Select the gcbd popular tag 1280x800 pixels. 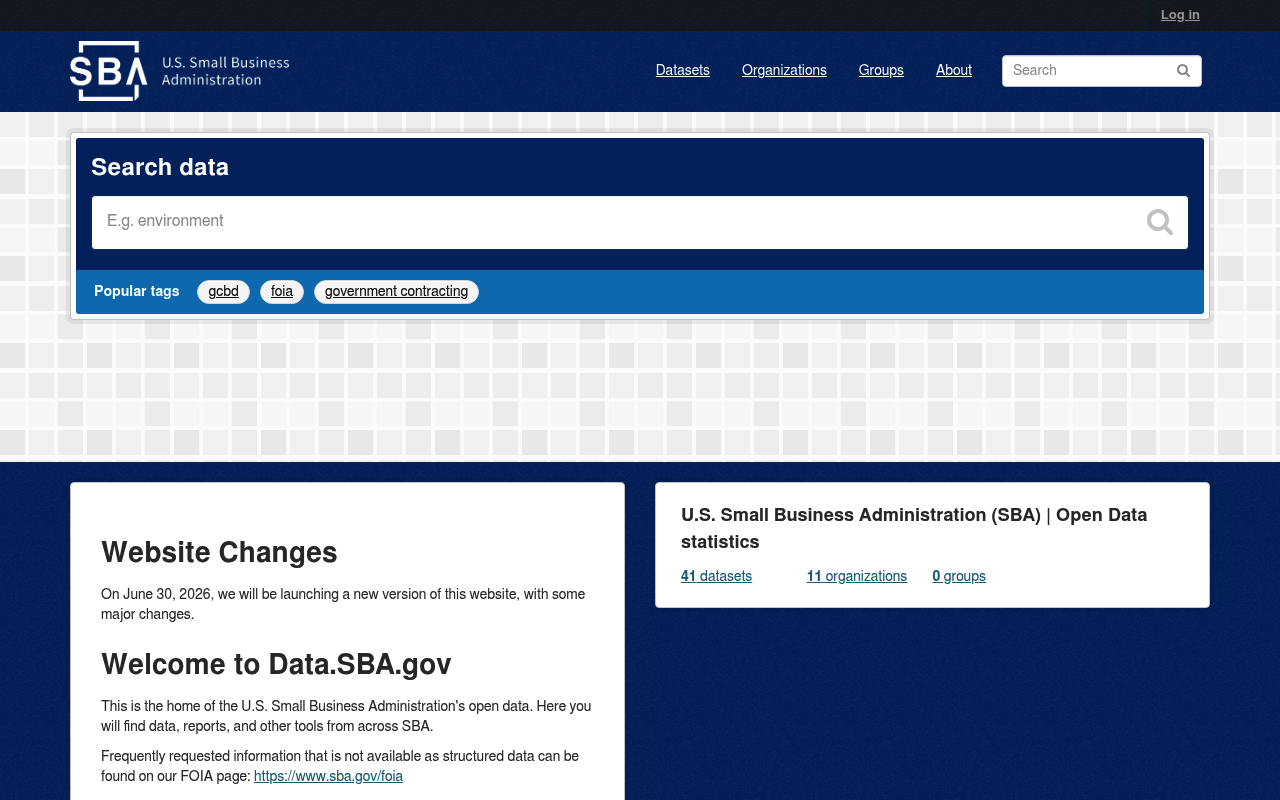coord(223,291)
